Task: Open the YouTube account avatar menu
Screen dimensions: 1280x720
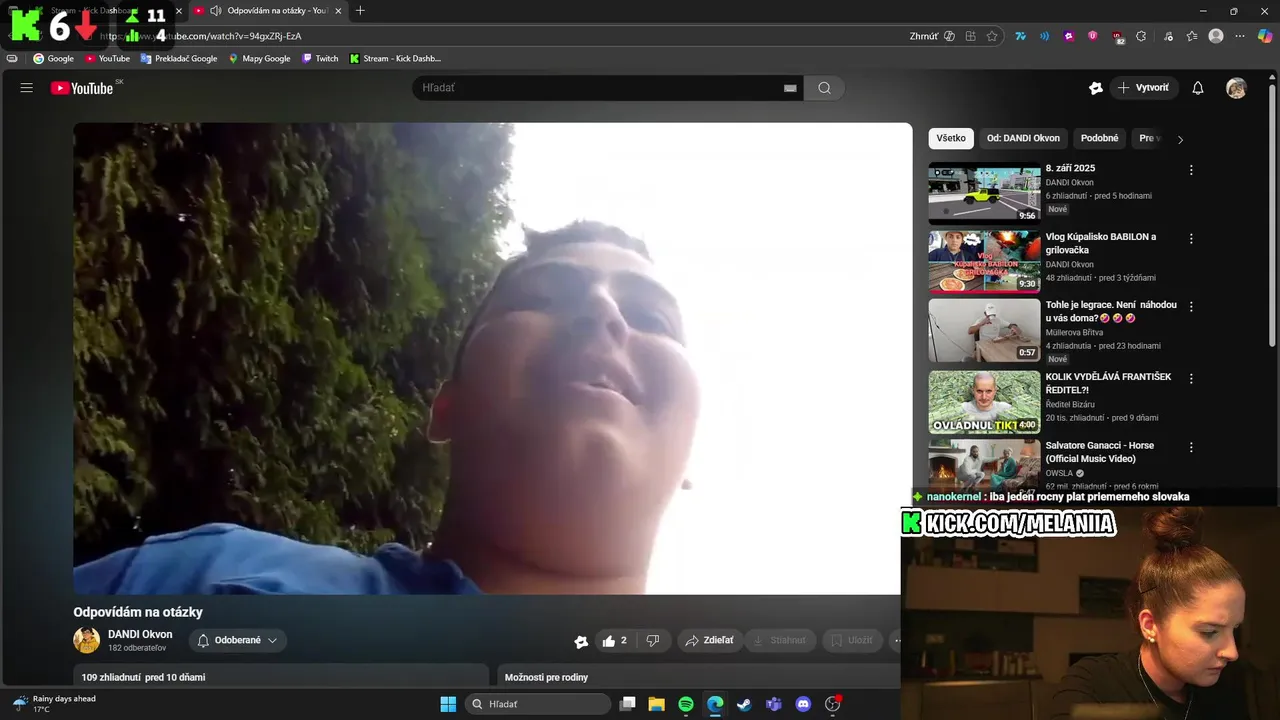Action: click(x=1237, y=88)
